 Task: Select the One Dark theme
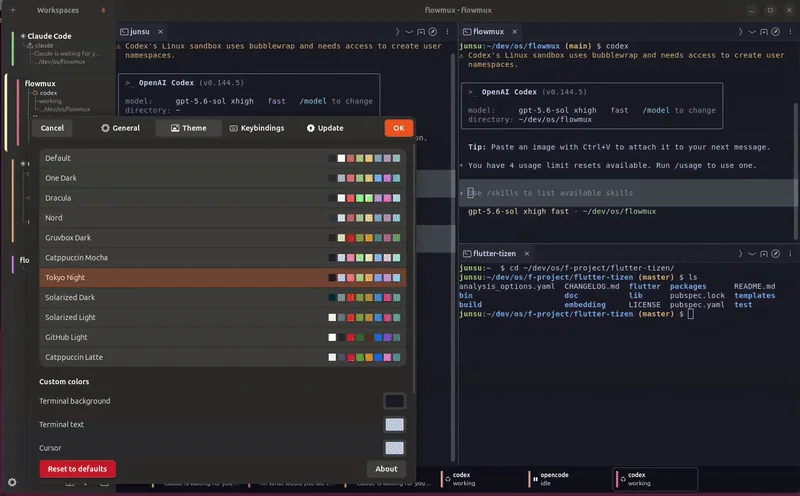pos(222,178)
